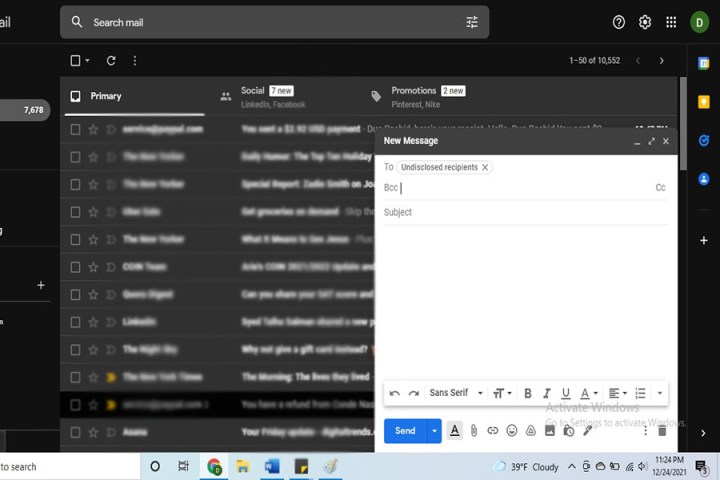Underline text in compose
The image size is (720, 480).
pos(565,393)
